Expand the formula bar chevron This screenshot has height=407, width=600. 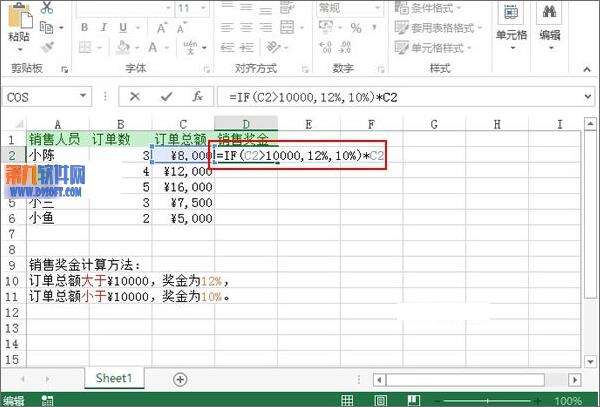point(588,97)
